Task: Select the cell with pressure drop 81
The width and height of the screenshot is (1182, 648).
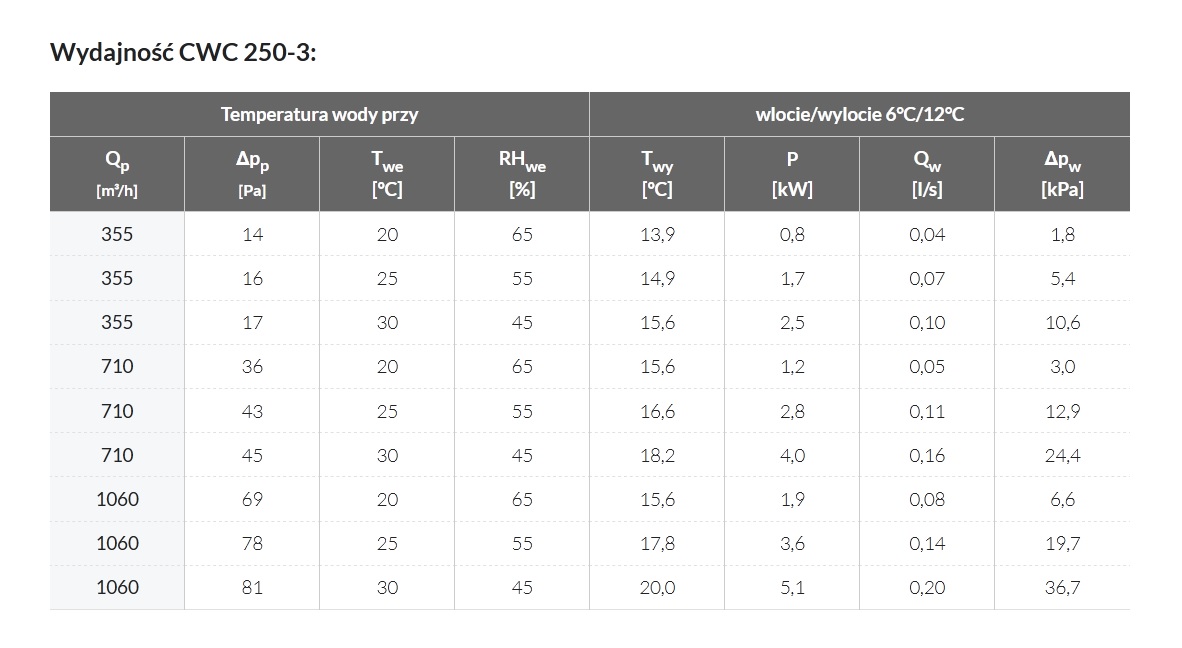Action: coord(252,587)
